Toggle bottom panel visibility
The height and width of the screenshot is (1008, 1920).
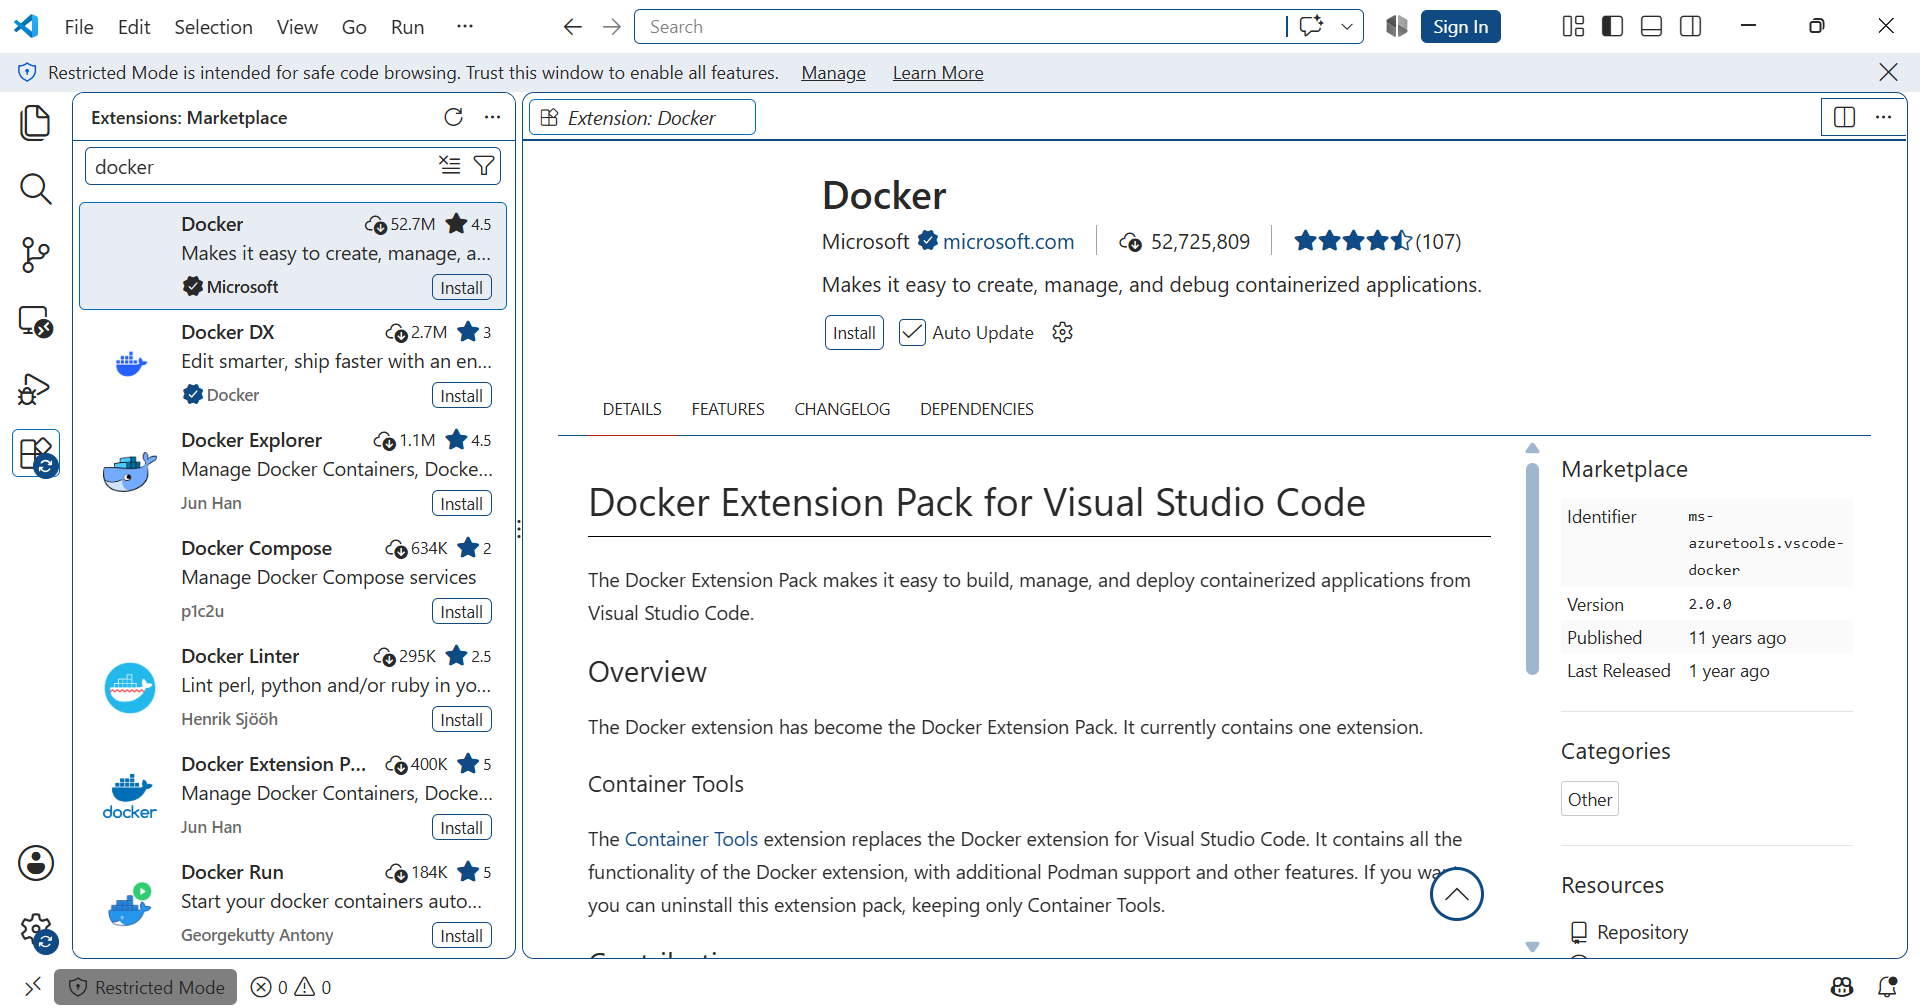[1652, 27]
